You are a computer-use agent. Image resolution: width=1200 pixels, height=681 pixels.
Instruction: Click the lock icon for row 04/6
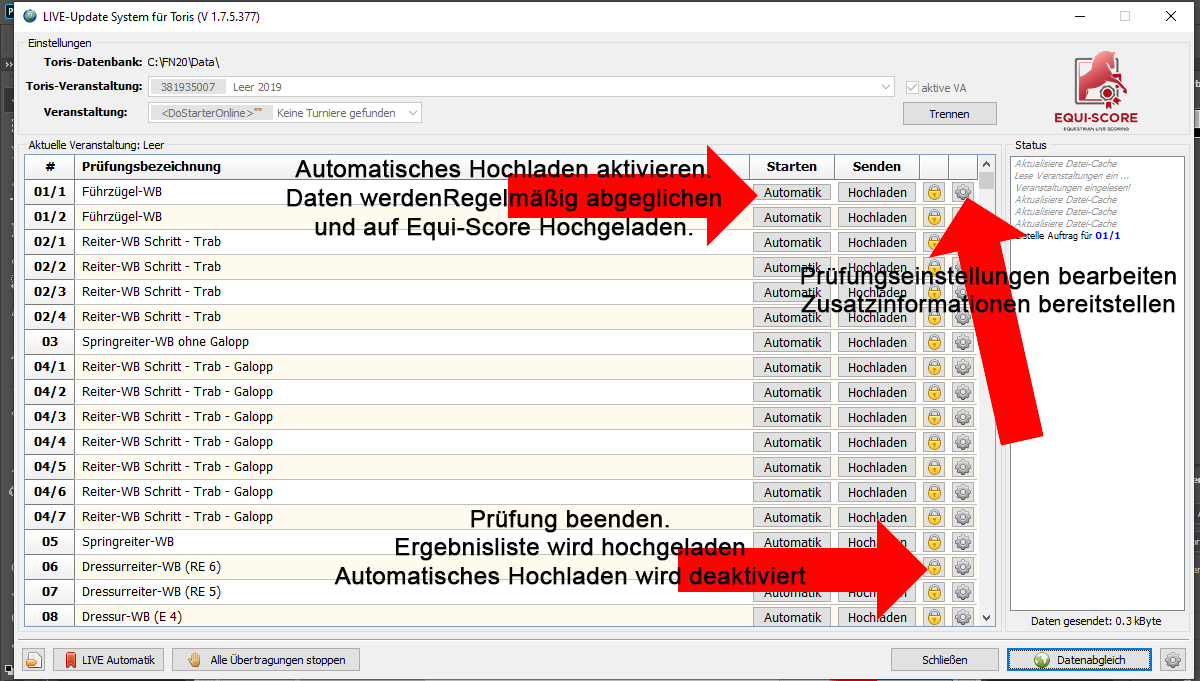[x=934, y=492]
